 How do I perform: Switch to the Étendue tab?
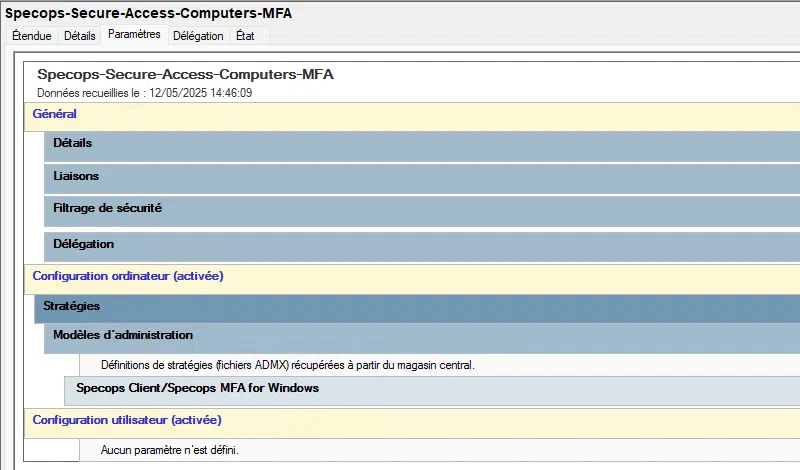(31, 36)
